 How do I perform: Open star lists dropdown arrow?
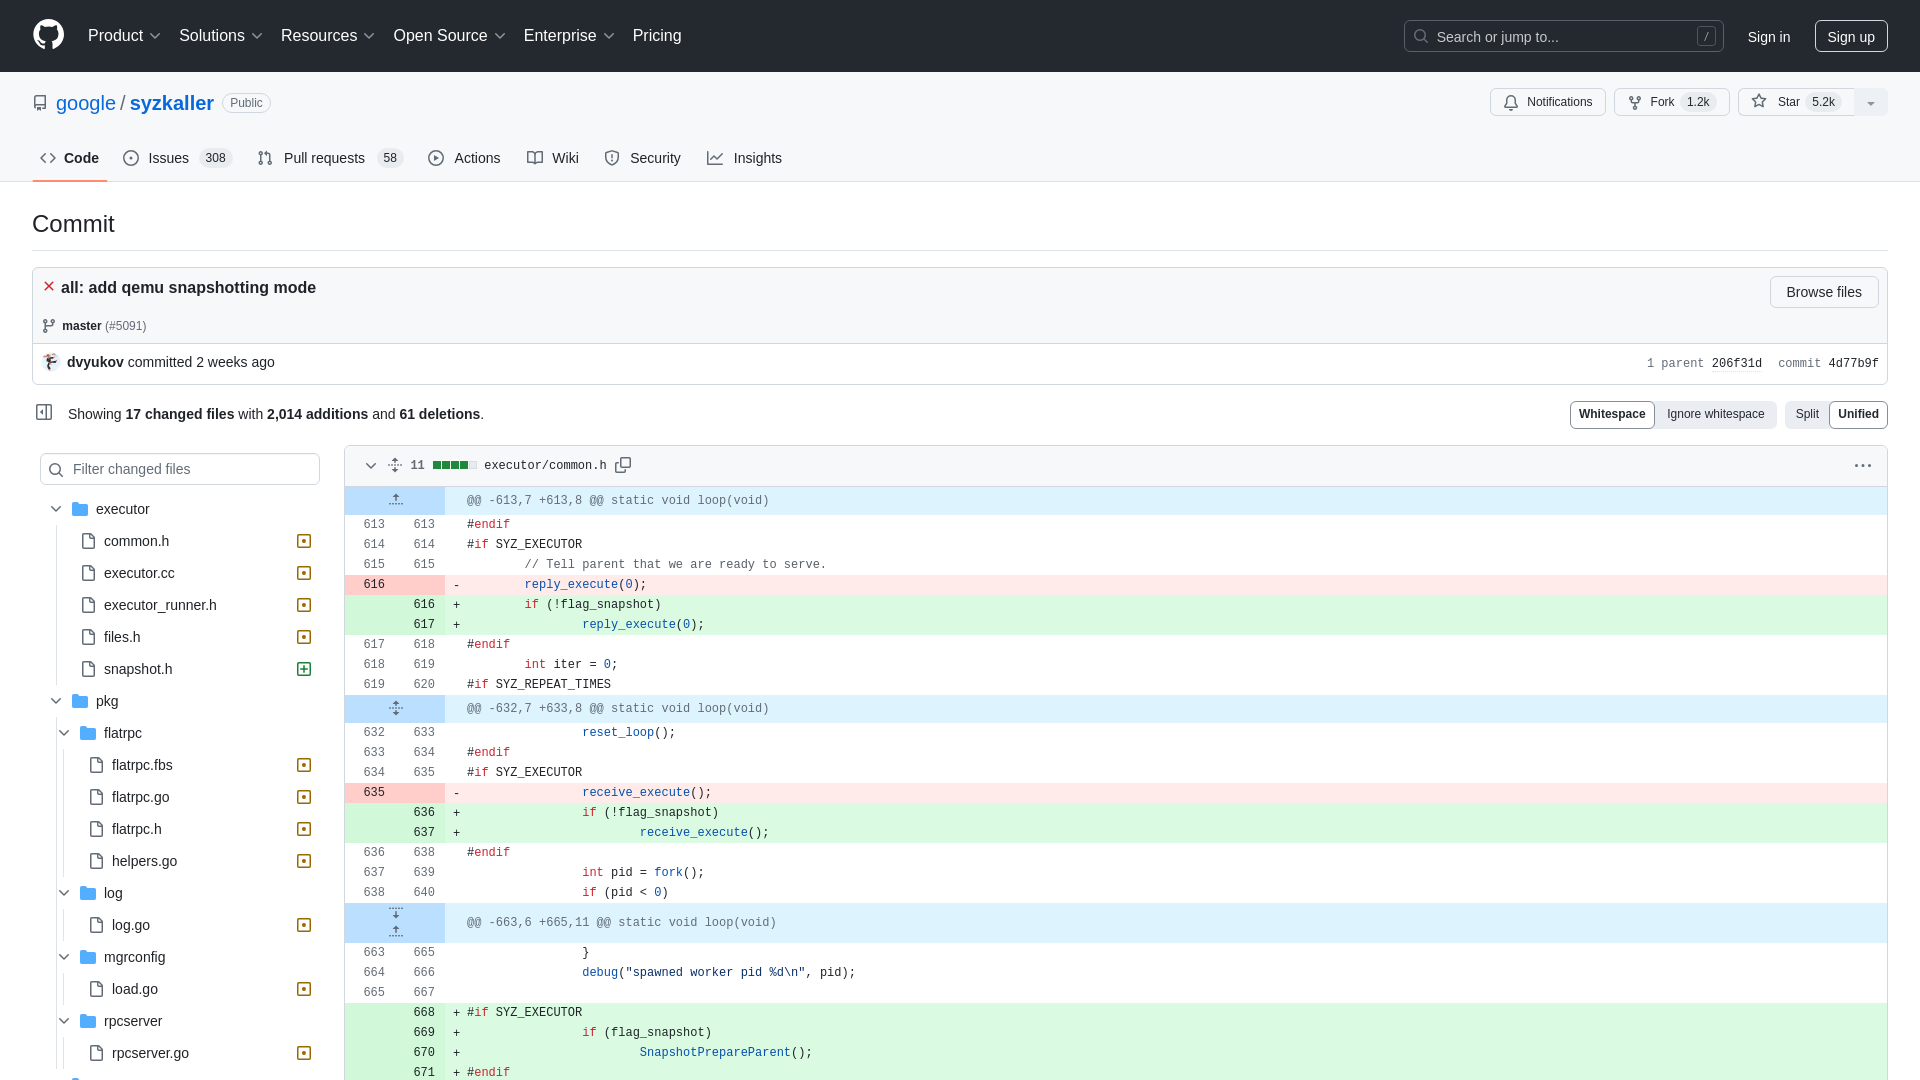1870,102
